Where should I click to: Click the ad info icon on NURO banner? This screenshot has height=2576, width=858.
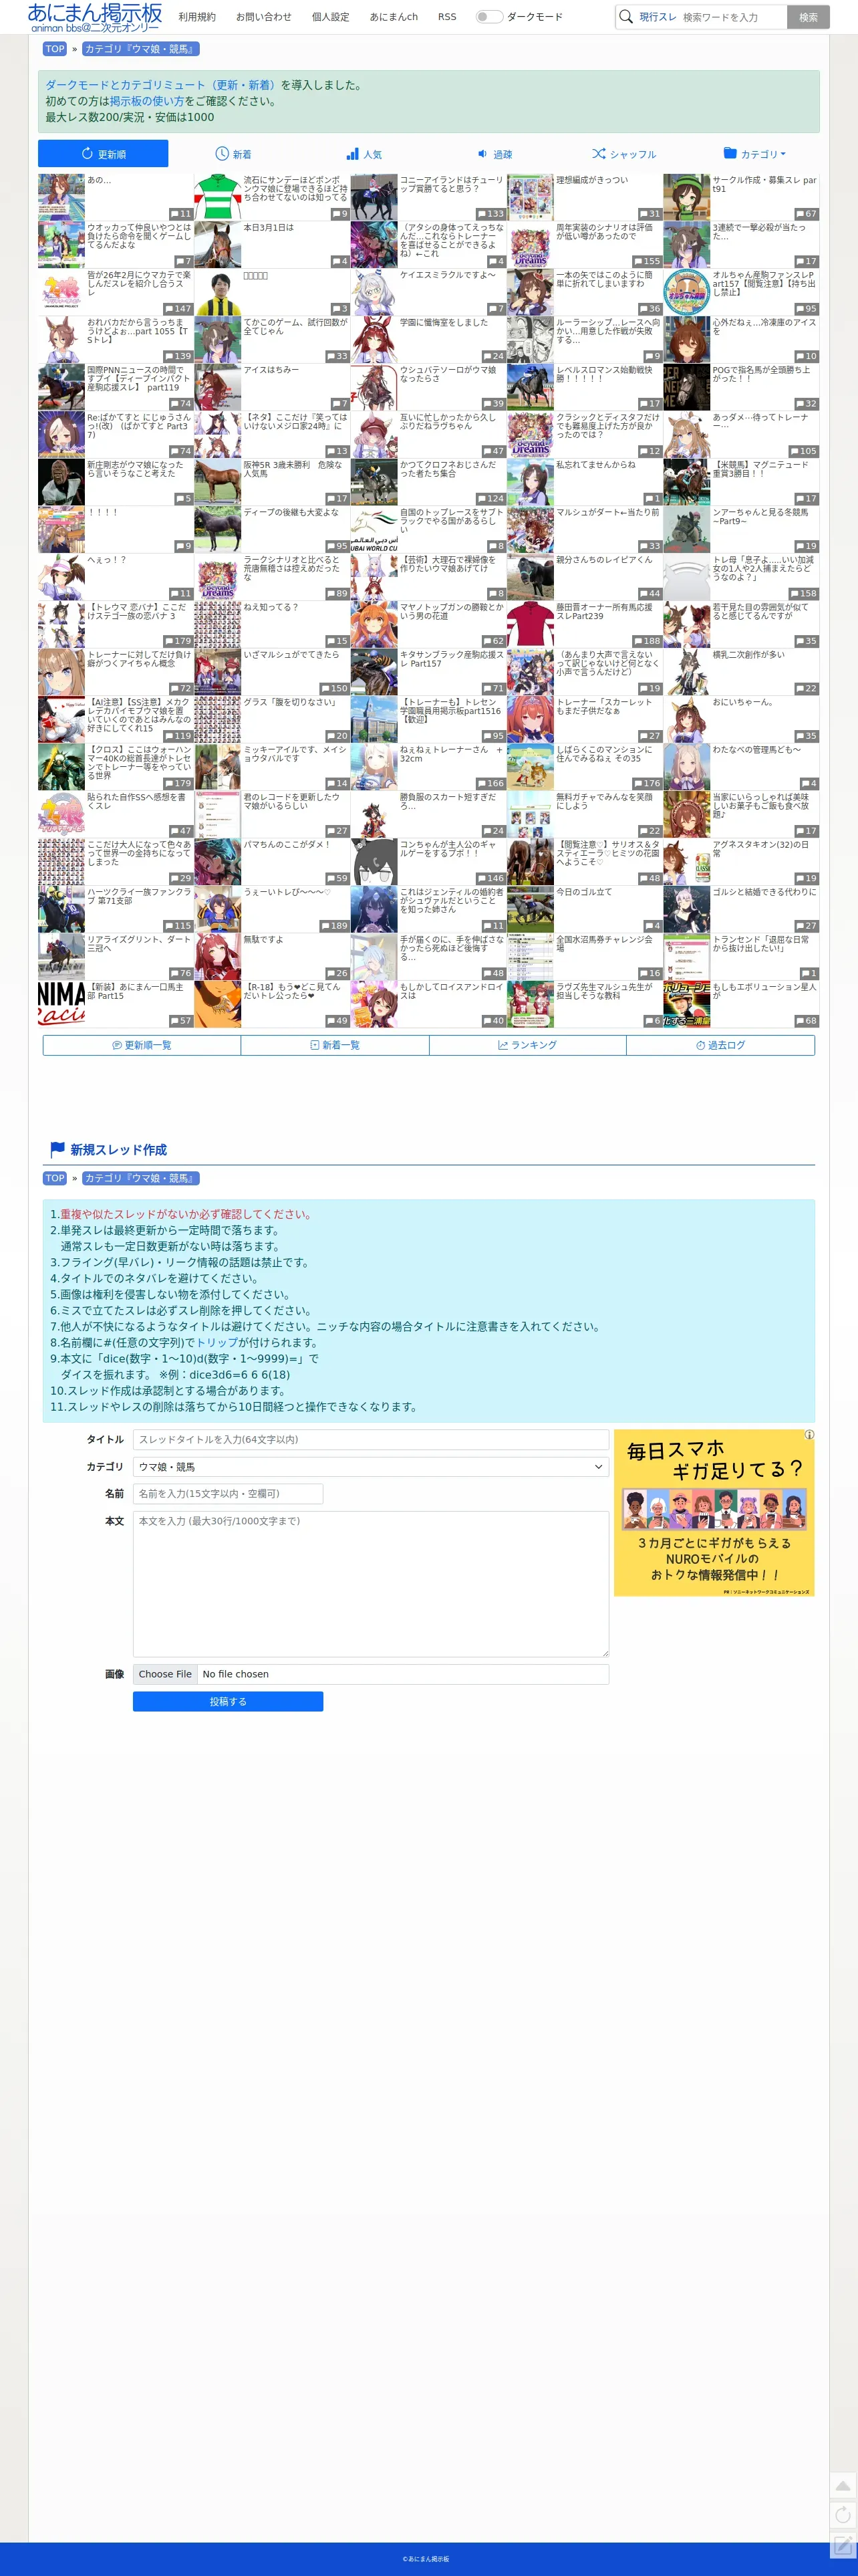pos(809,1434)
